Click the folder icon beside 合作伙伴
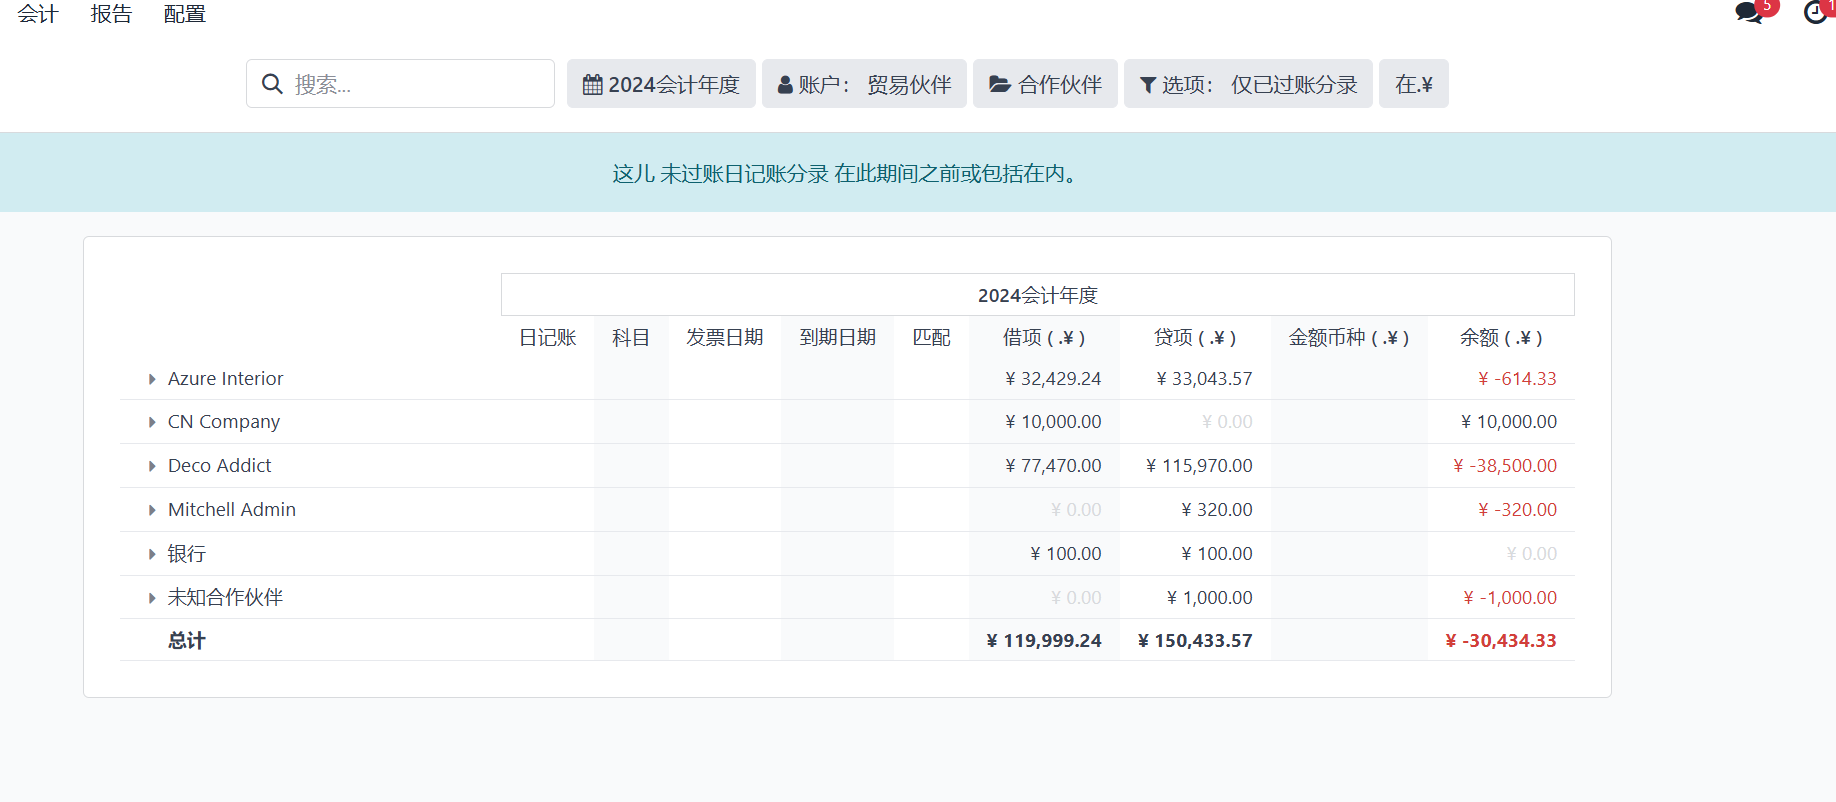This screenshot has width=1836, height=802. 999,85
